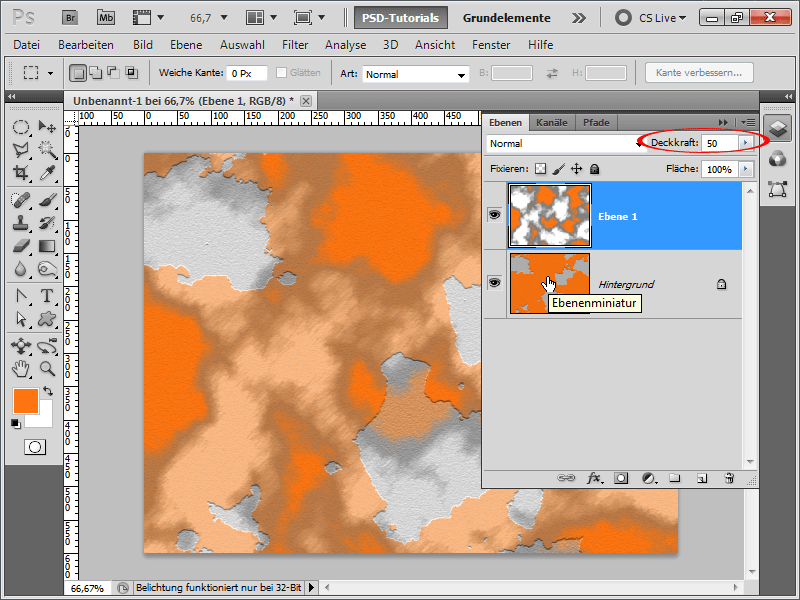Choose the Gradient tool
This screenshot has width=800, height=600.
(47, 246)
